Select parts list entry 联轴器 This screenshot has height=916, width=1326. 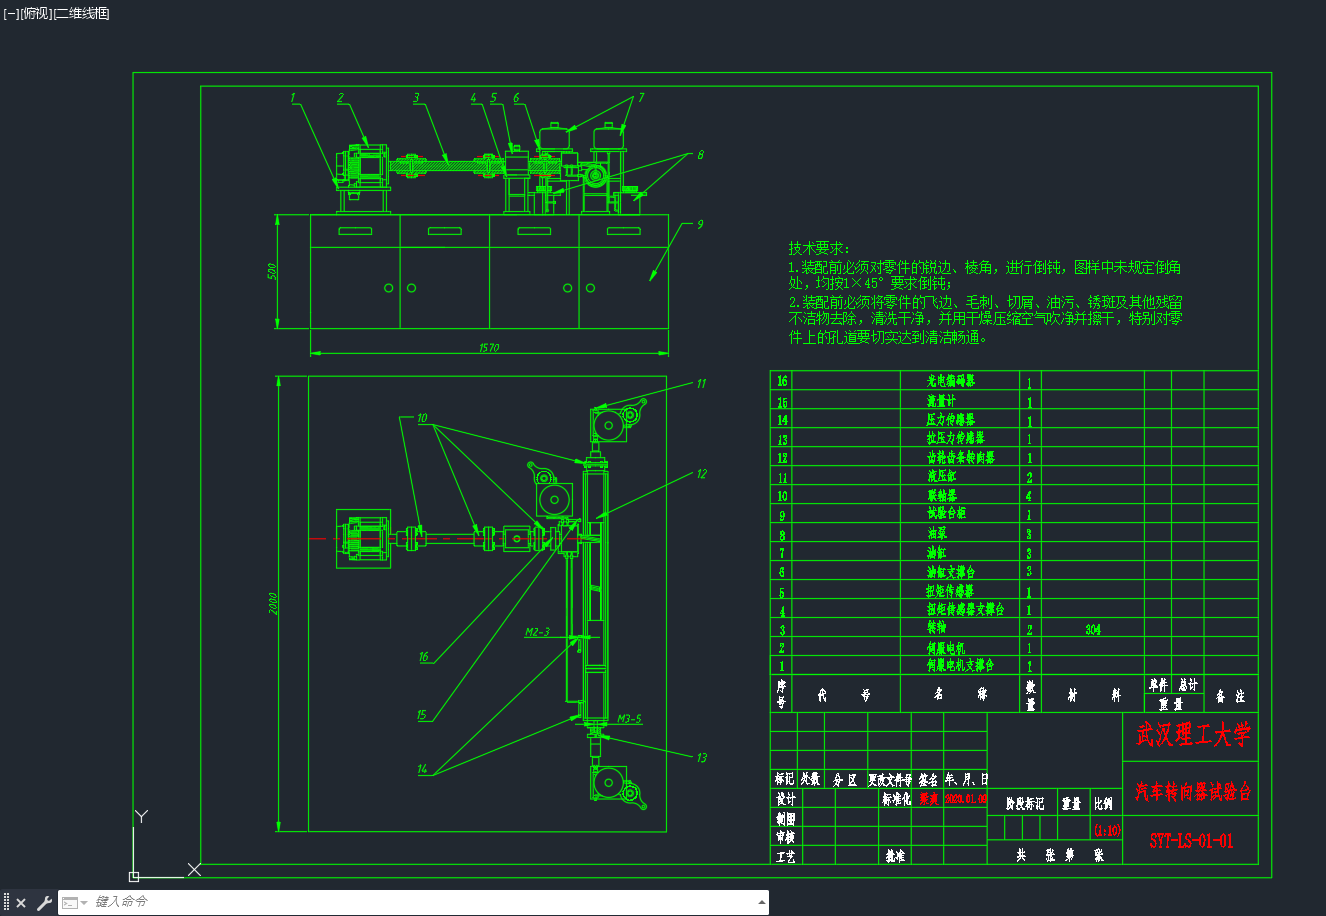pyautogui.click(x=941, y=495)
